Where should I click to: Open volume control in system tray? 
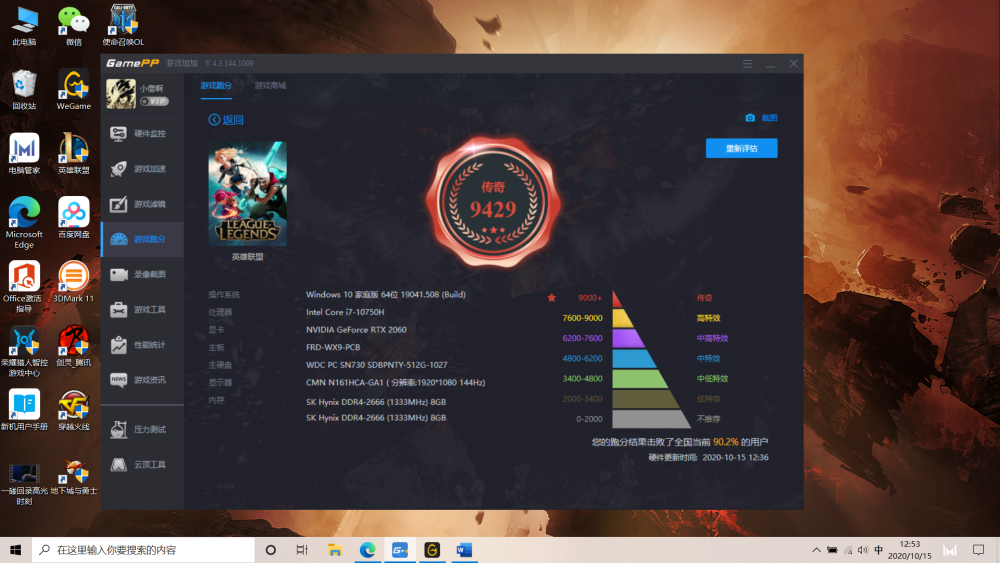pyautogui.click(x=863, y=550)
